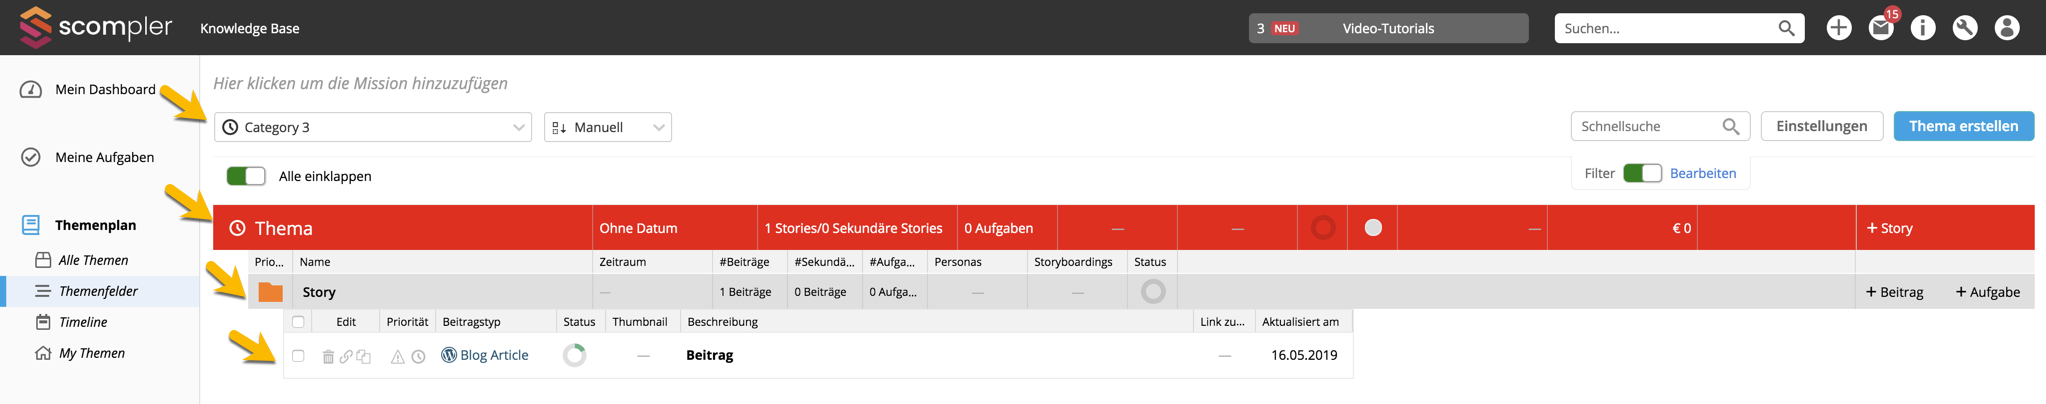Open the Category 3 dropdown

pyautogui.click(x=372, y=127)
